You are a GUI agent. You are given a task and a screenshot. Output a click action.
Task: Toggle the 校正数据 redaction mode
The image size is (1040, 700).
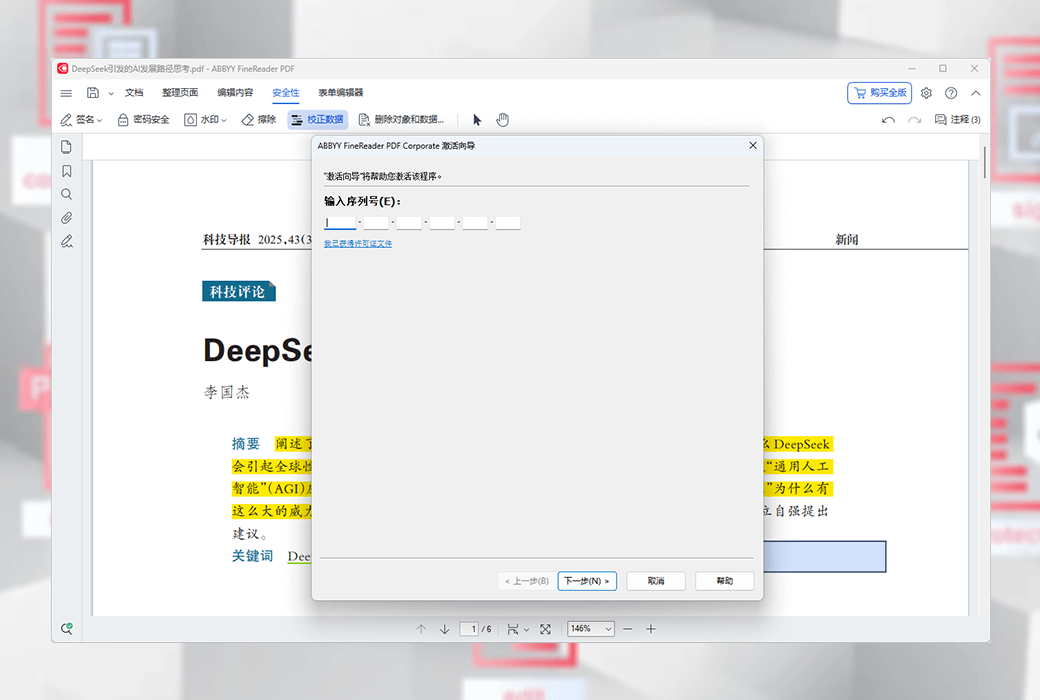point(317,120)
